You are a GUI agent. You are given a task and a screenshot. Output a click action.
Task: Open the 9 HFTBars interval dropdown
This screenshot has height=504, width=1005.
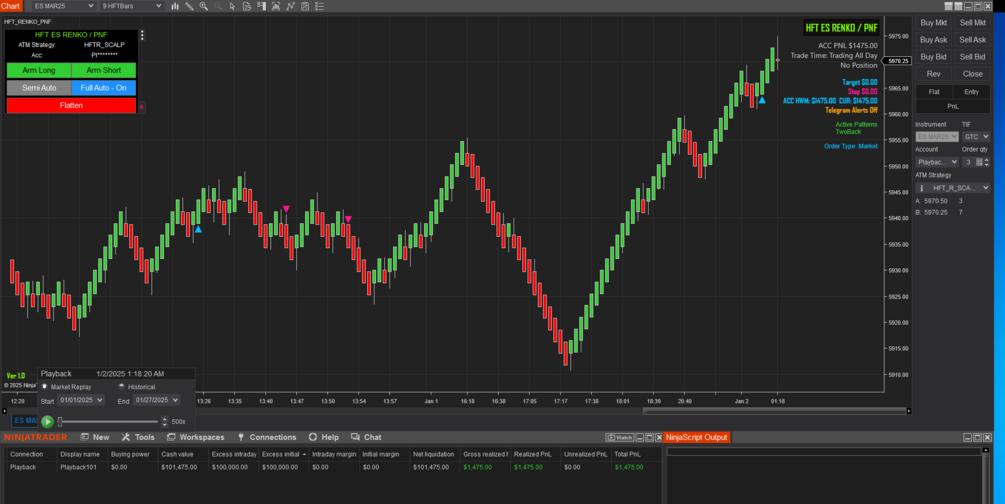[x=131, y=6]
